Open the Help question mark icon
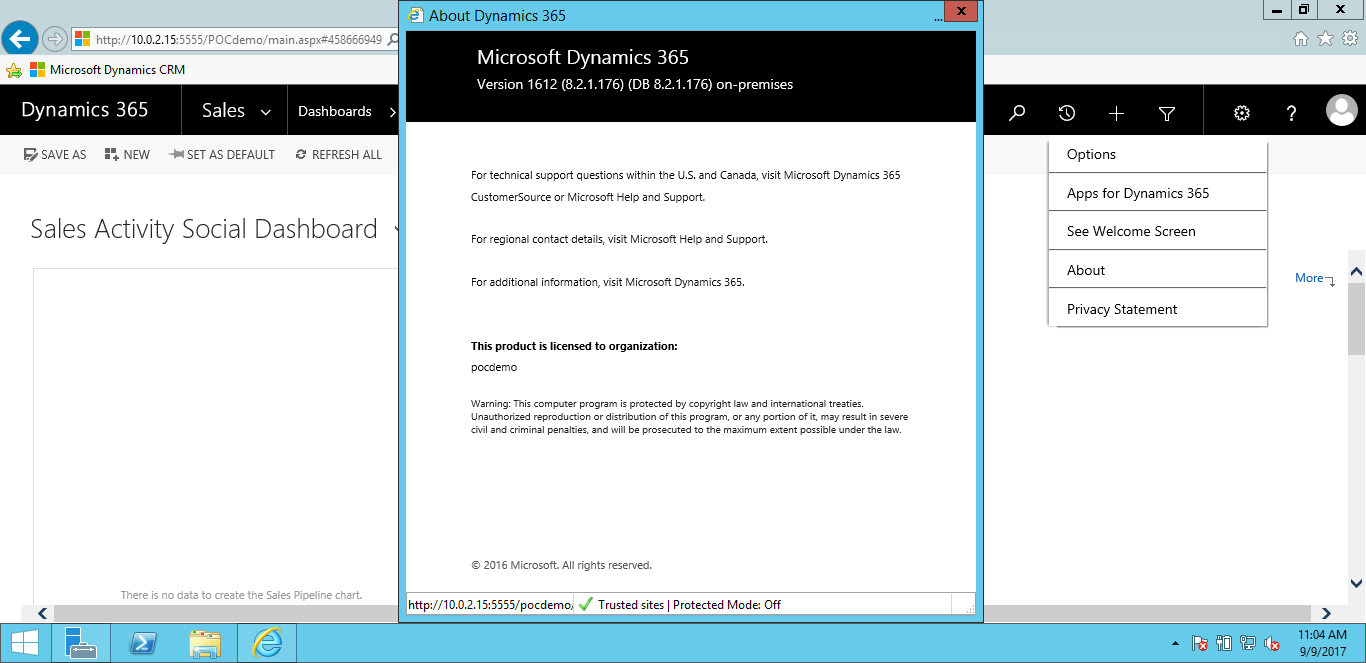Screen dimensions: 1366x663 pos(1291,112)
